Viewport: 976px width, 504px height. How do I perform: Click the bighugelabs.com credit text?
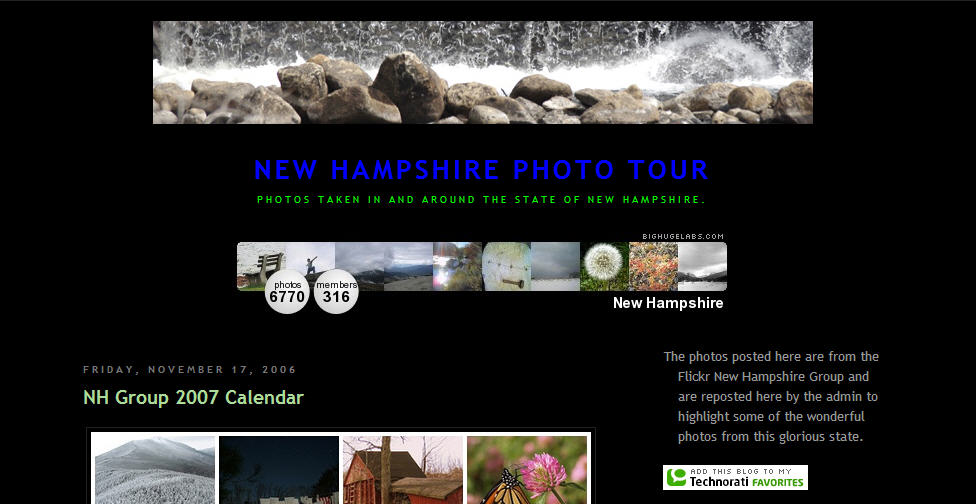tap(683, 236)
